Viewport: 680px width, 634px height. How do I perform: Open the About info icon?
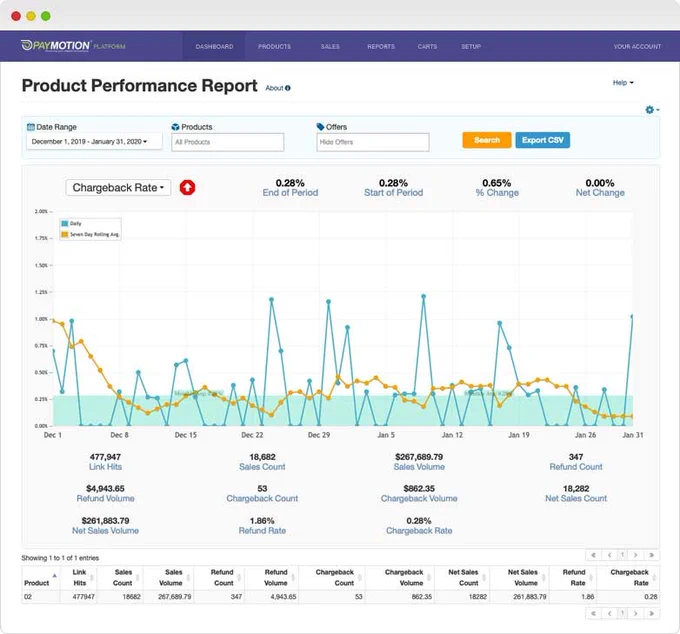[x=288, y=88]
